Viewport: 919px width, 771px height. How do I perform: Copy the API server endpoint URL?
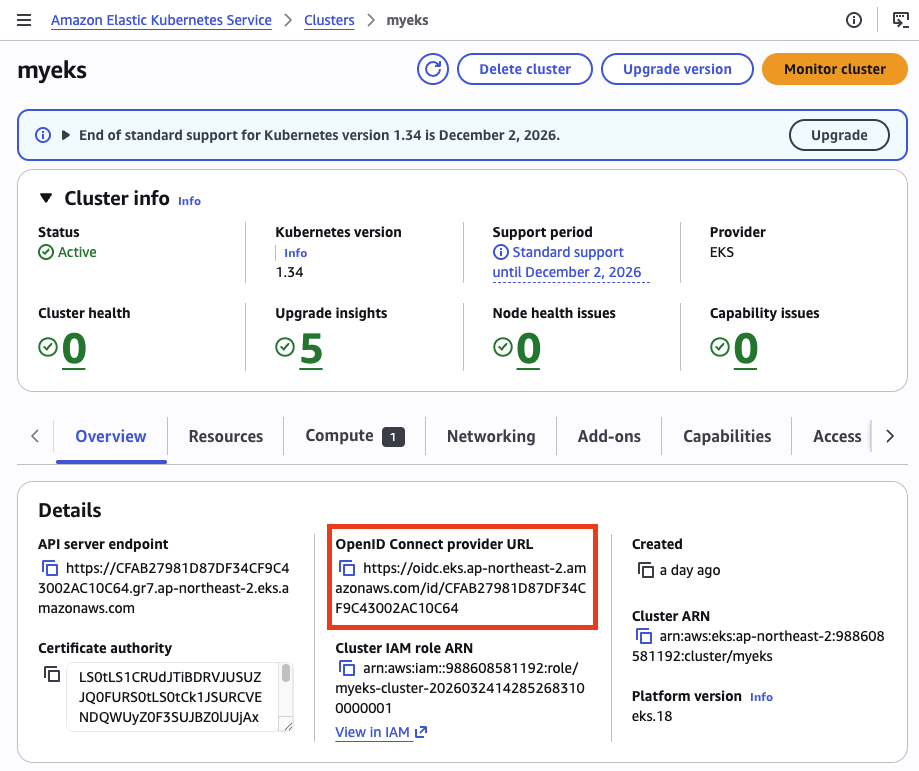pyautogui.click(x=51, y=567)
